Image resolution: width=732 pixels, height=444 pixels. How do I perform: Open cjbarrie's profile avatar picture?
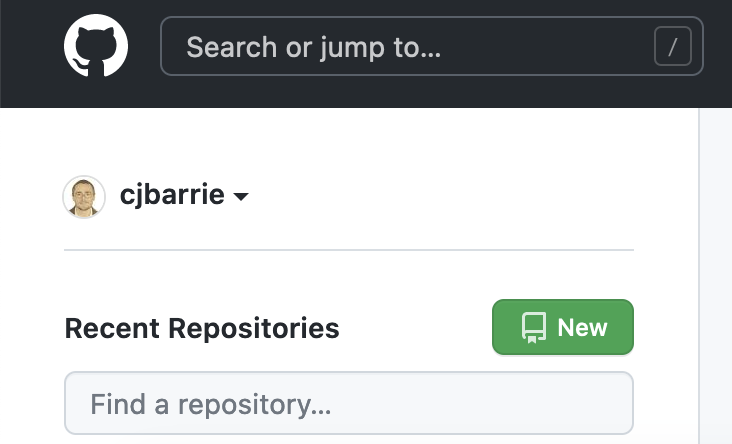[84, 197]
